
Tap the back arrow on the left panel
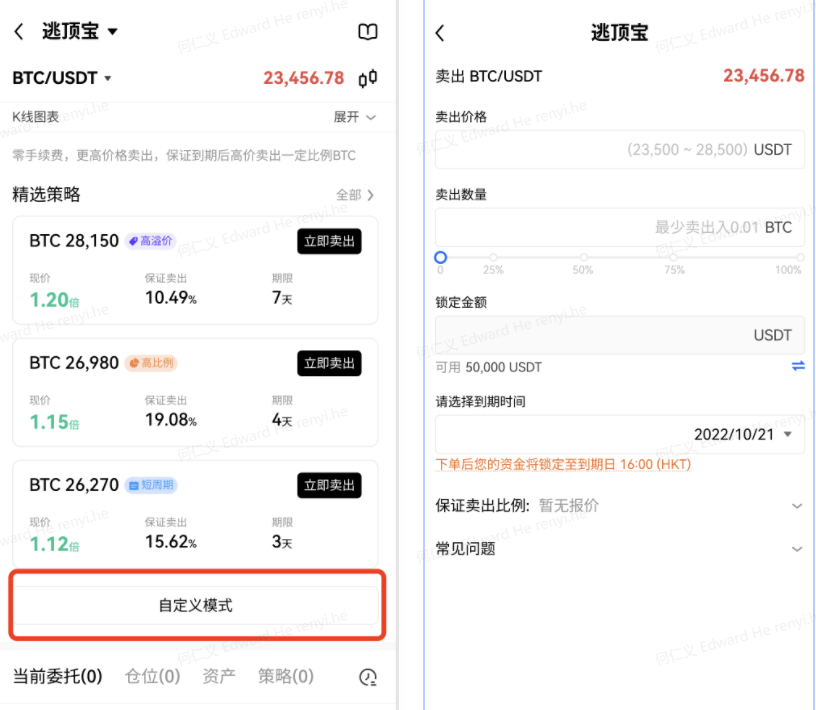point(20,31)
